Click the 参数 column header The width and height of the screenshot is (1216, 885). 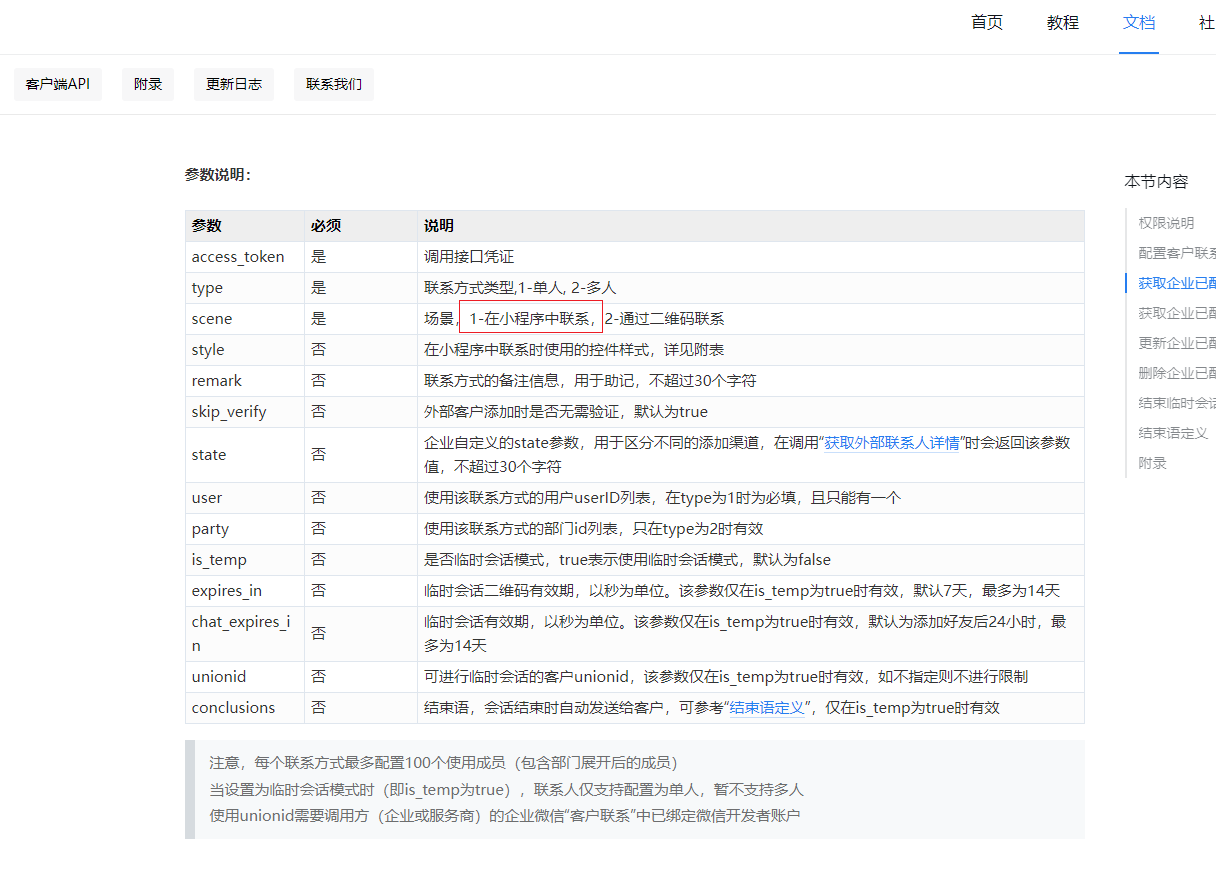(245, 226)
